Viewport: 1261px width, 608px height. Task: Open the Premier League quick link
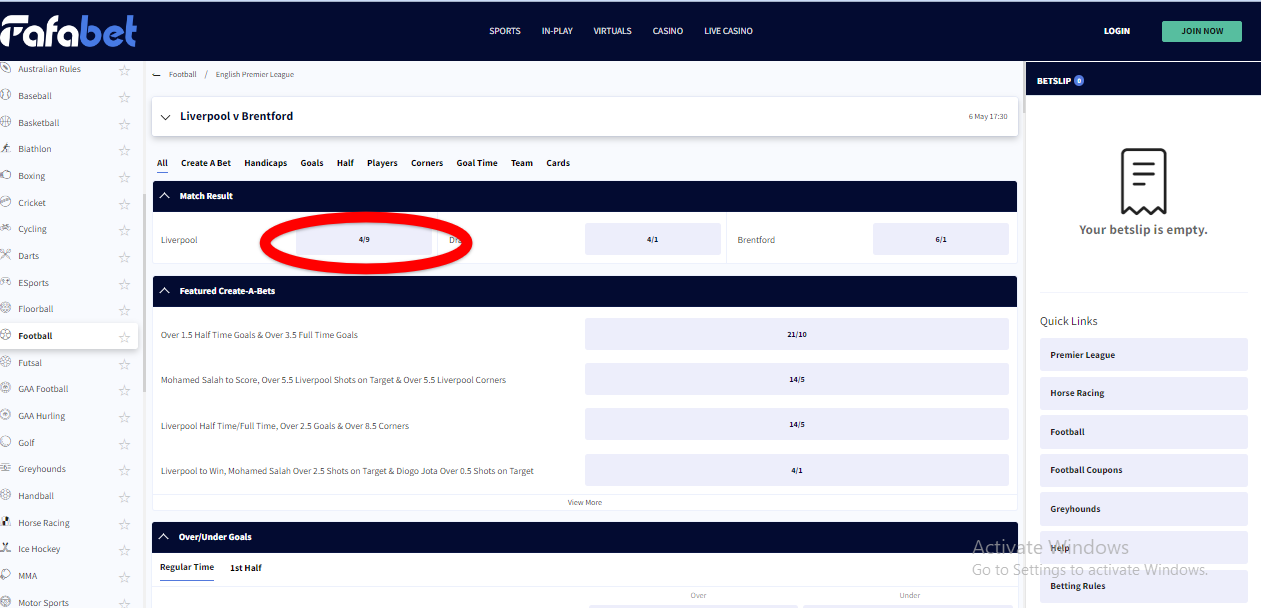1144,355
